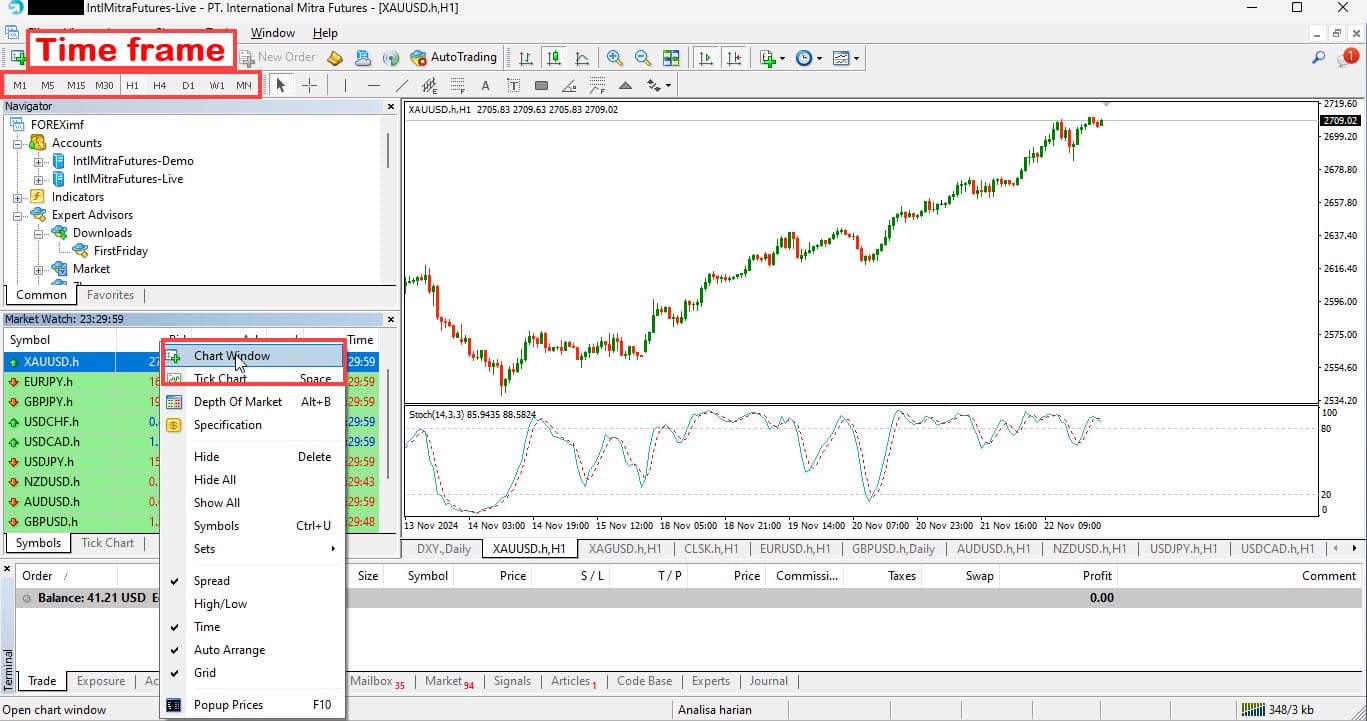Image resolution: width=1367 pixels, height=721 pixels.
Task: Select the W1 timeframe button
Action: [216, 85]
